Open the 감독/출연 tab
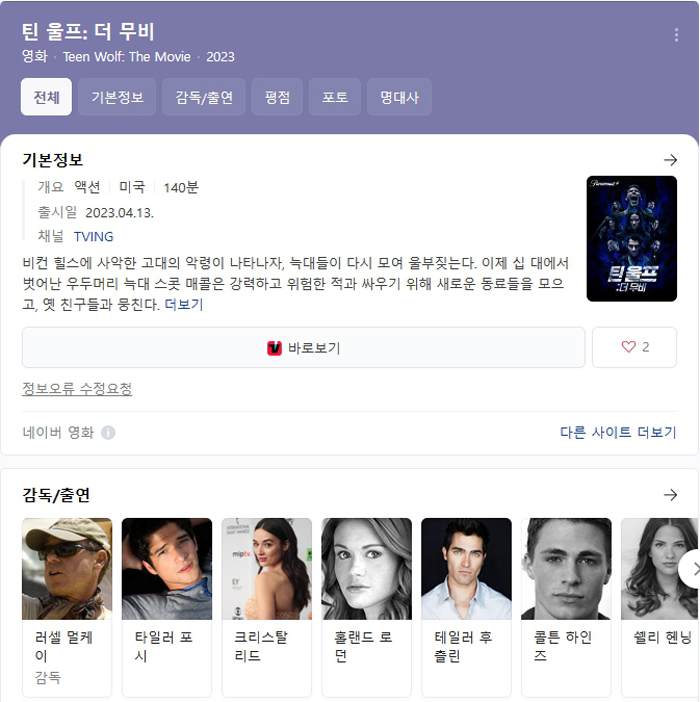Image resolution: width=700 pixels, height=702 pixels. point(204,97)
